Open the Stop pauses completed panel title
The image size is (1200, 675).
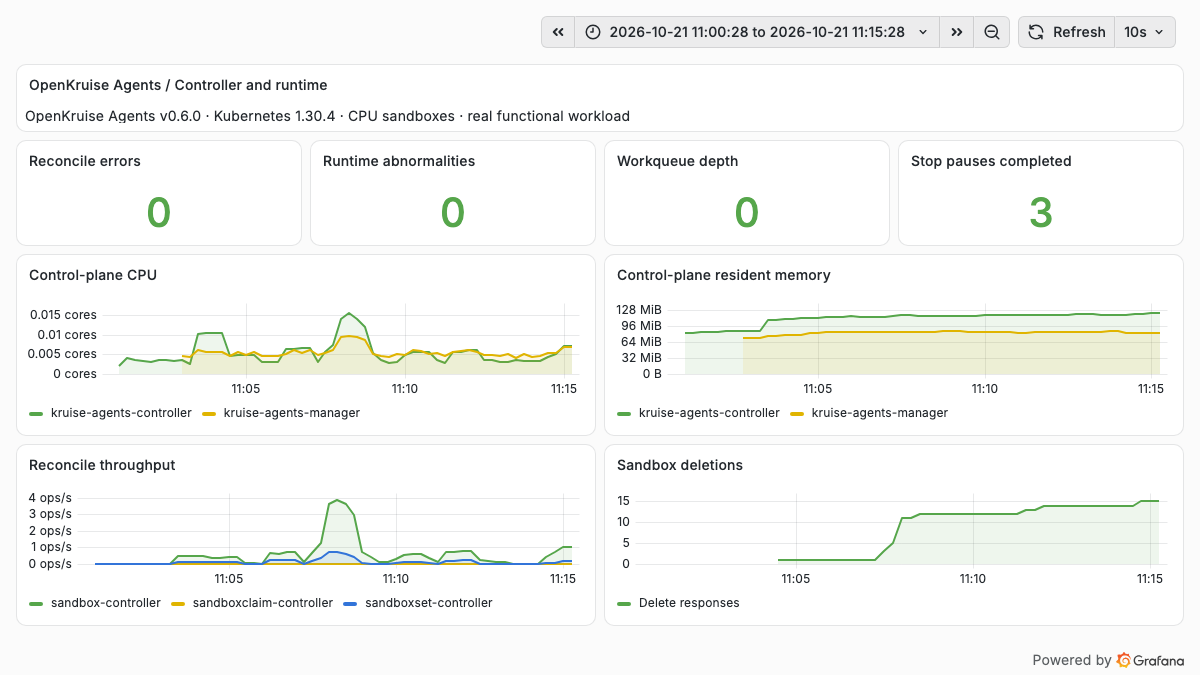pyautogui.click(x=991, y=161)
